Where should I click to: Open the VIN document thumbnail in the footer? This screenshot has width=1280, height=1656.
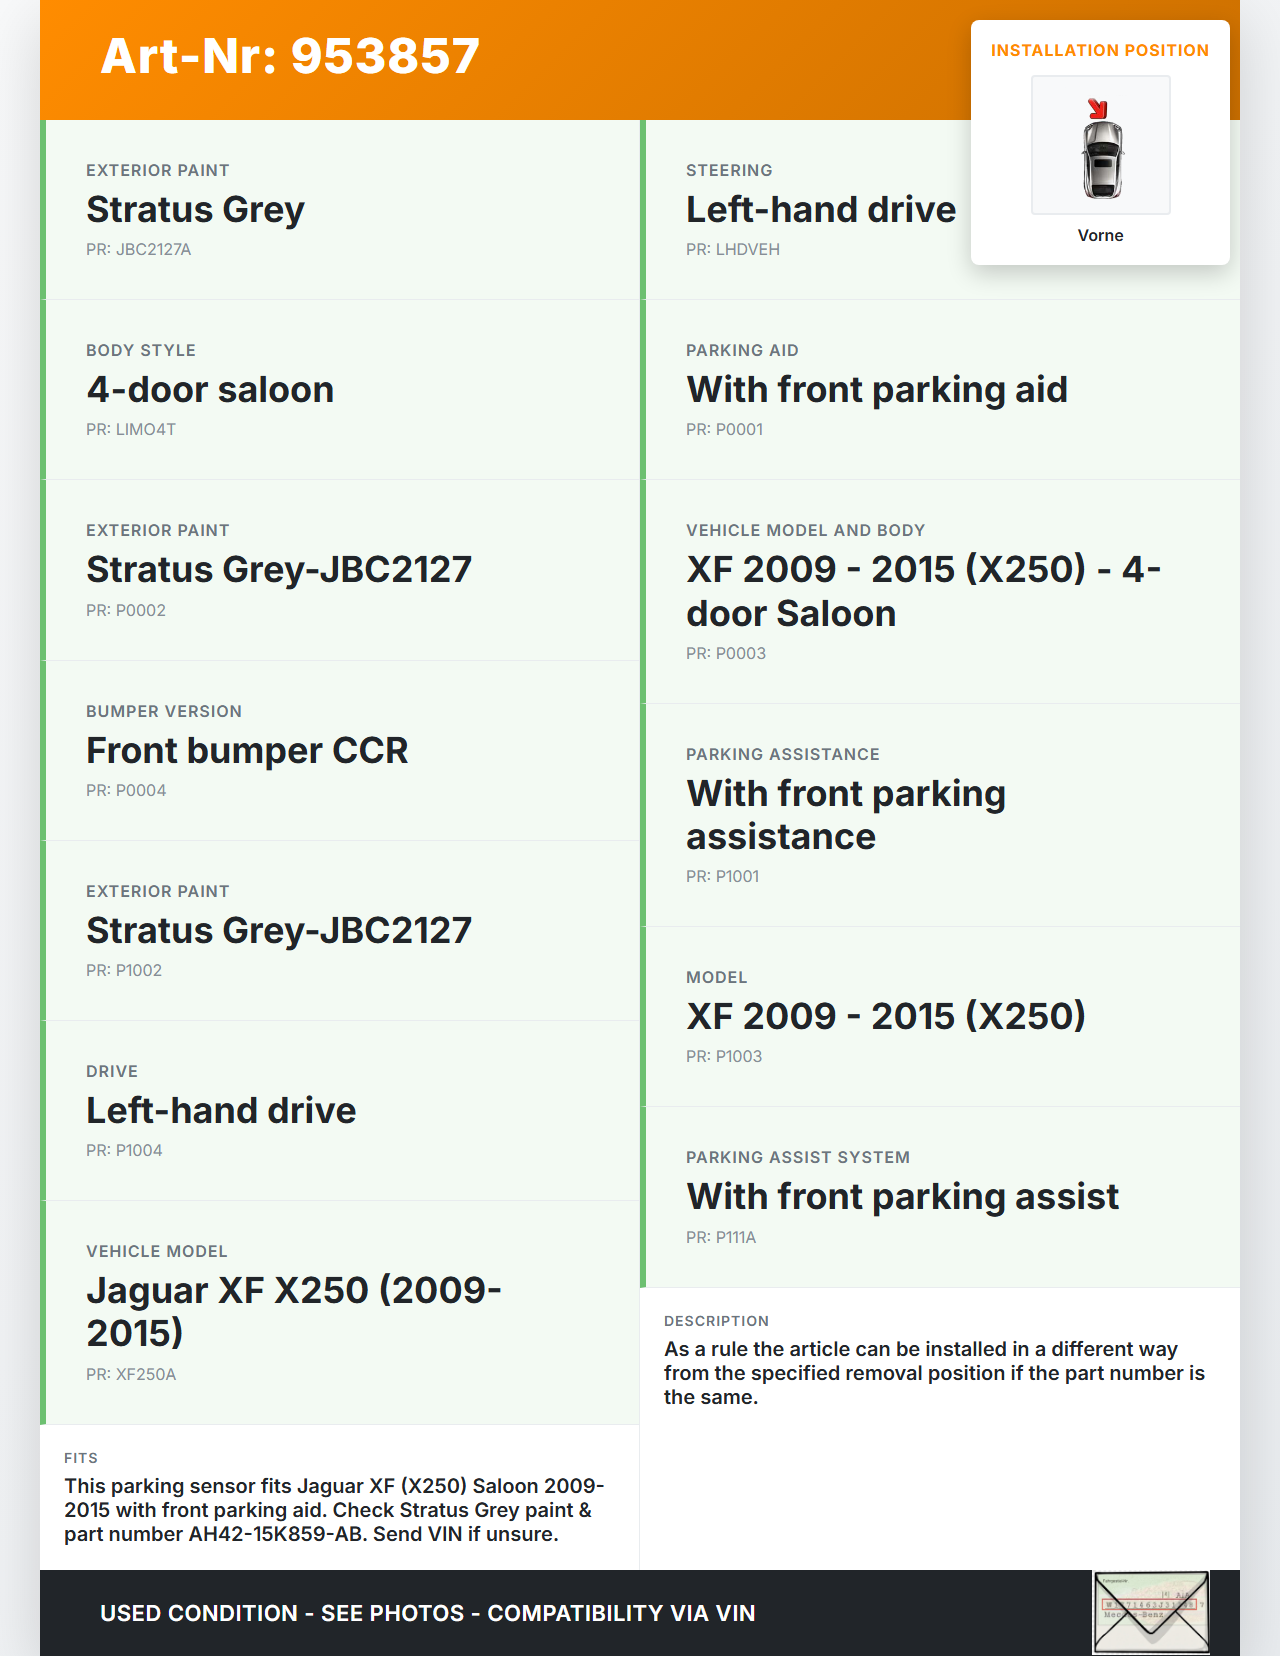pyautogui.click(x=1151, y=1611)
